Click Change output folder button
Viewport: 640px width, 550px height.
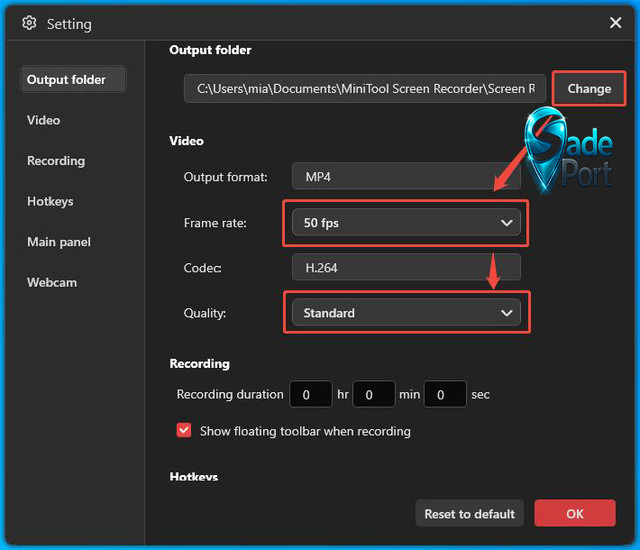[589, 89]
